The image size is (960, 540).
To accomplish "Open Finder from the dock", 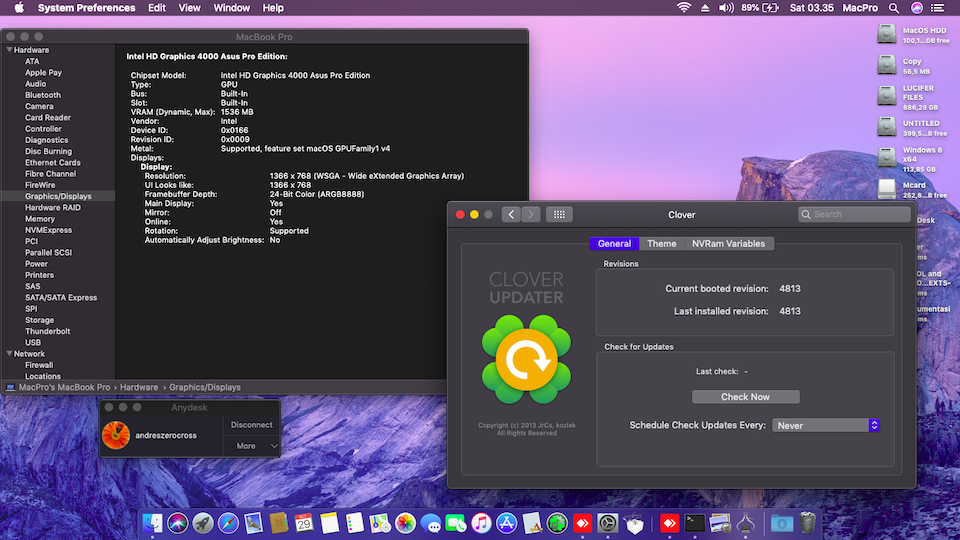I will tap(152, 523).
